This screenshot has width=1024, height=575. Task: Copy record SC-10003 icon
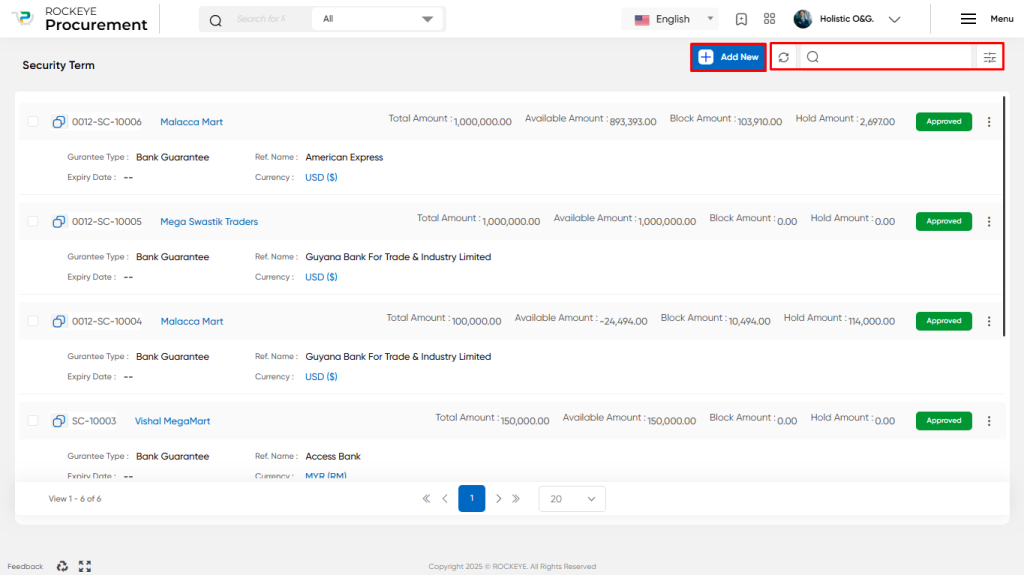[59, 421]
